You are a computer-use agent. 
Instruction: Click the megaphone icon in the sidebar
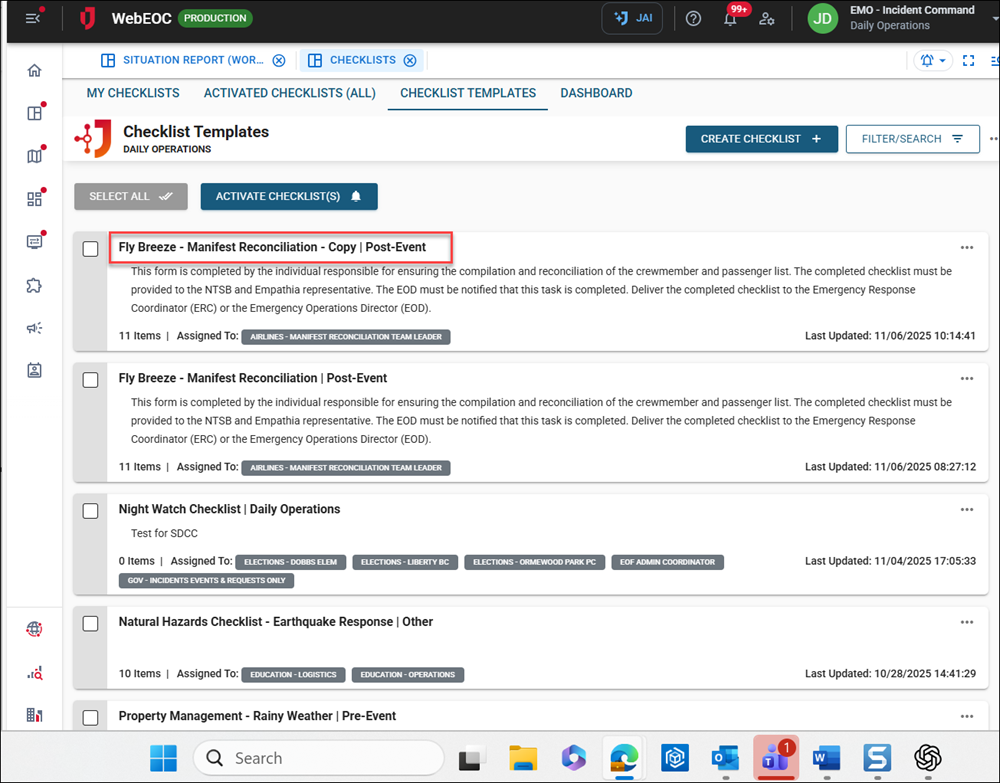pyautogui.click(x=34, y=328)
